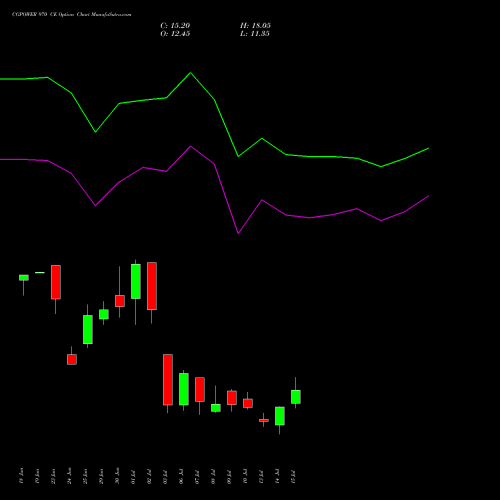Click the 19 Jun date label

pyautogui.click(x=38, y=476)
